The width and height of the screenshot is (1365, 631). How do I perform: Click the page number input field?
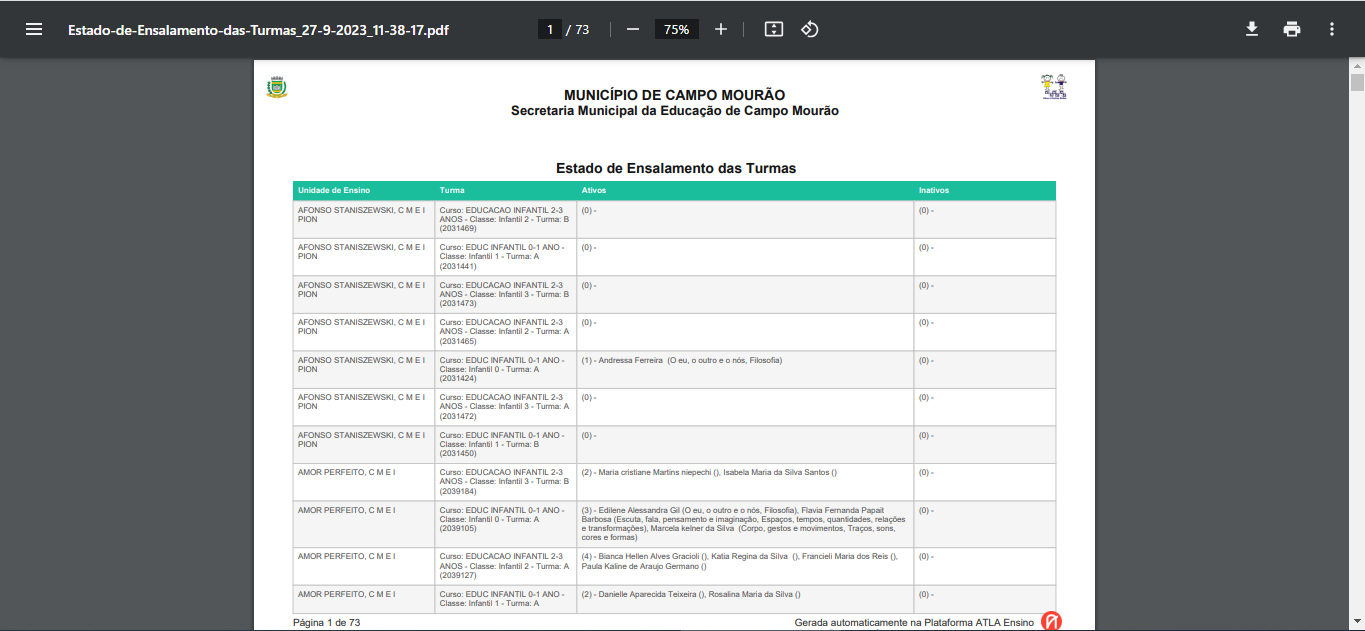pyautogui.click(x=549, y=29)
